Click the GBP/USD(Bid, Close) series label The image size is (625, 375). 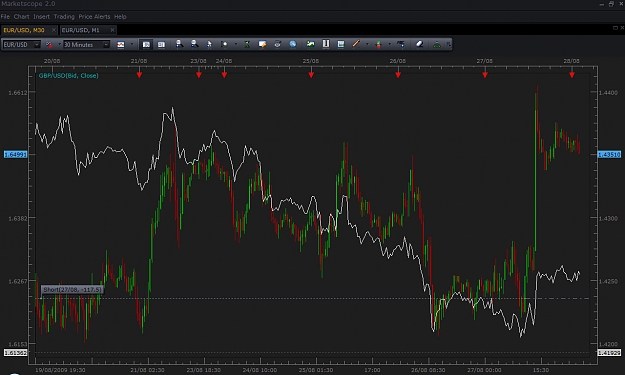[x=68, y=76]
